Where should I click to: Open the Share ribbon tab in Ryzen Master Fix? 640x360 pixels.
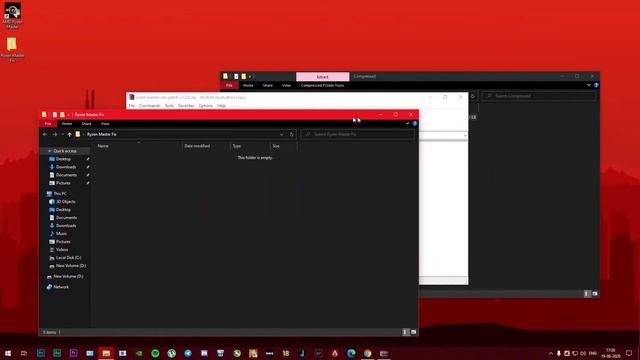pos(86,124)
